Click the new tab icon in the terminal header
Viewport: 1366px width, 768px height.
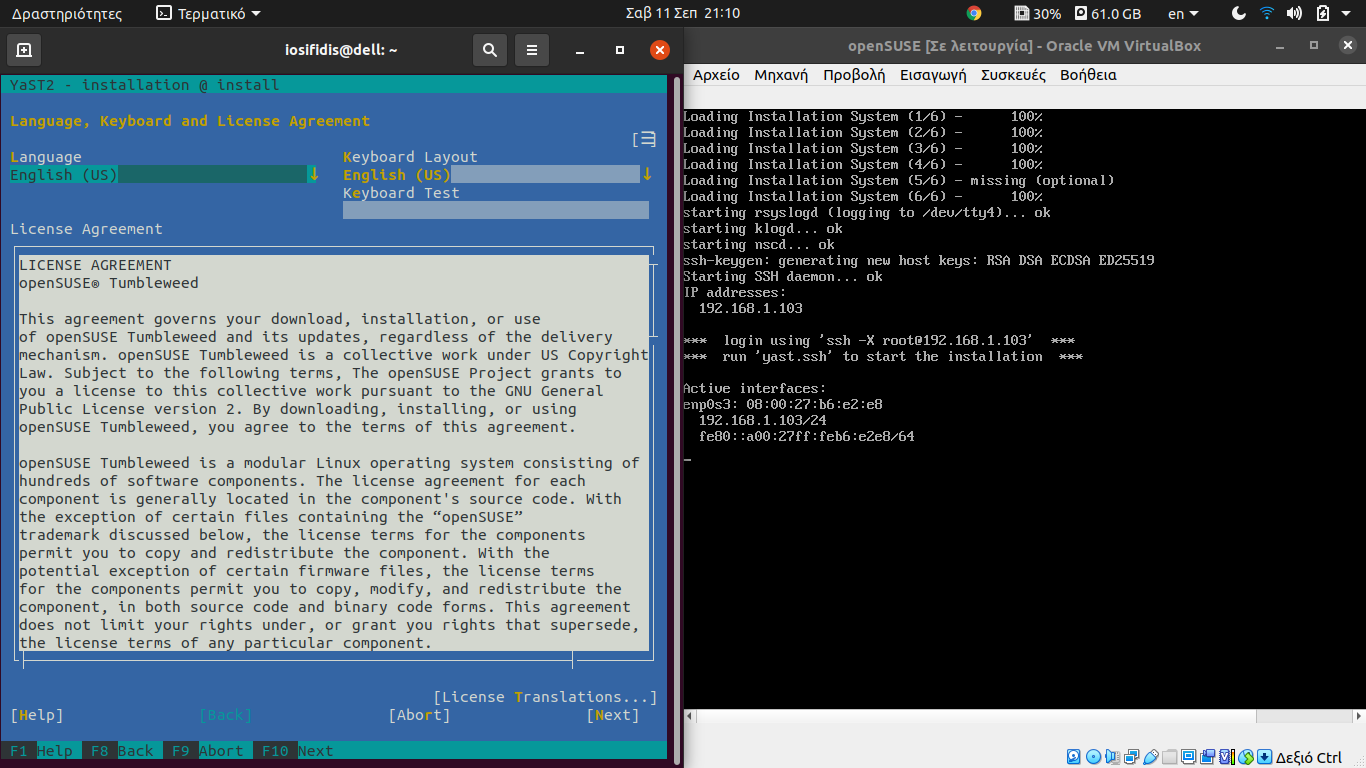click(24, 50)
